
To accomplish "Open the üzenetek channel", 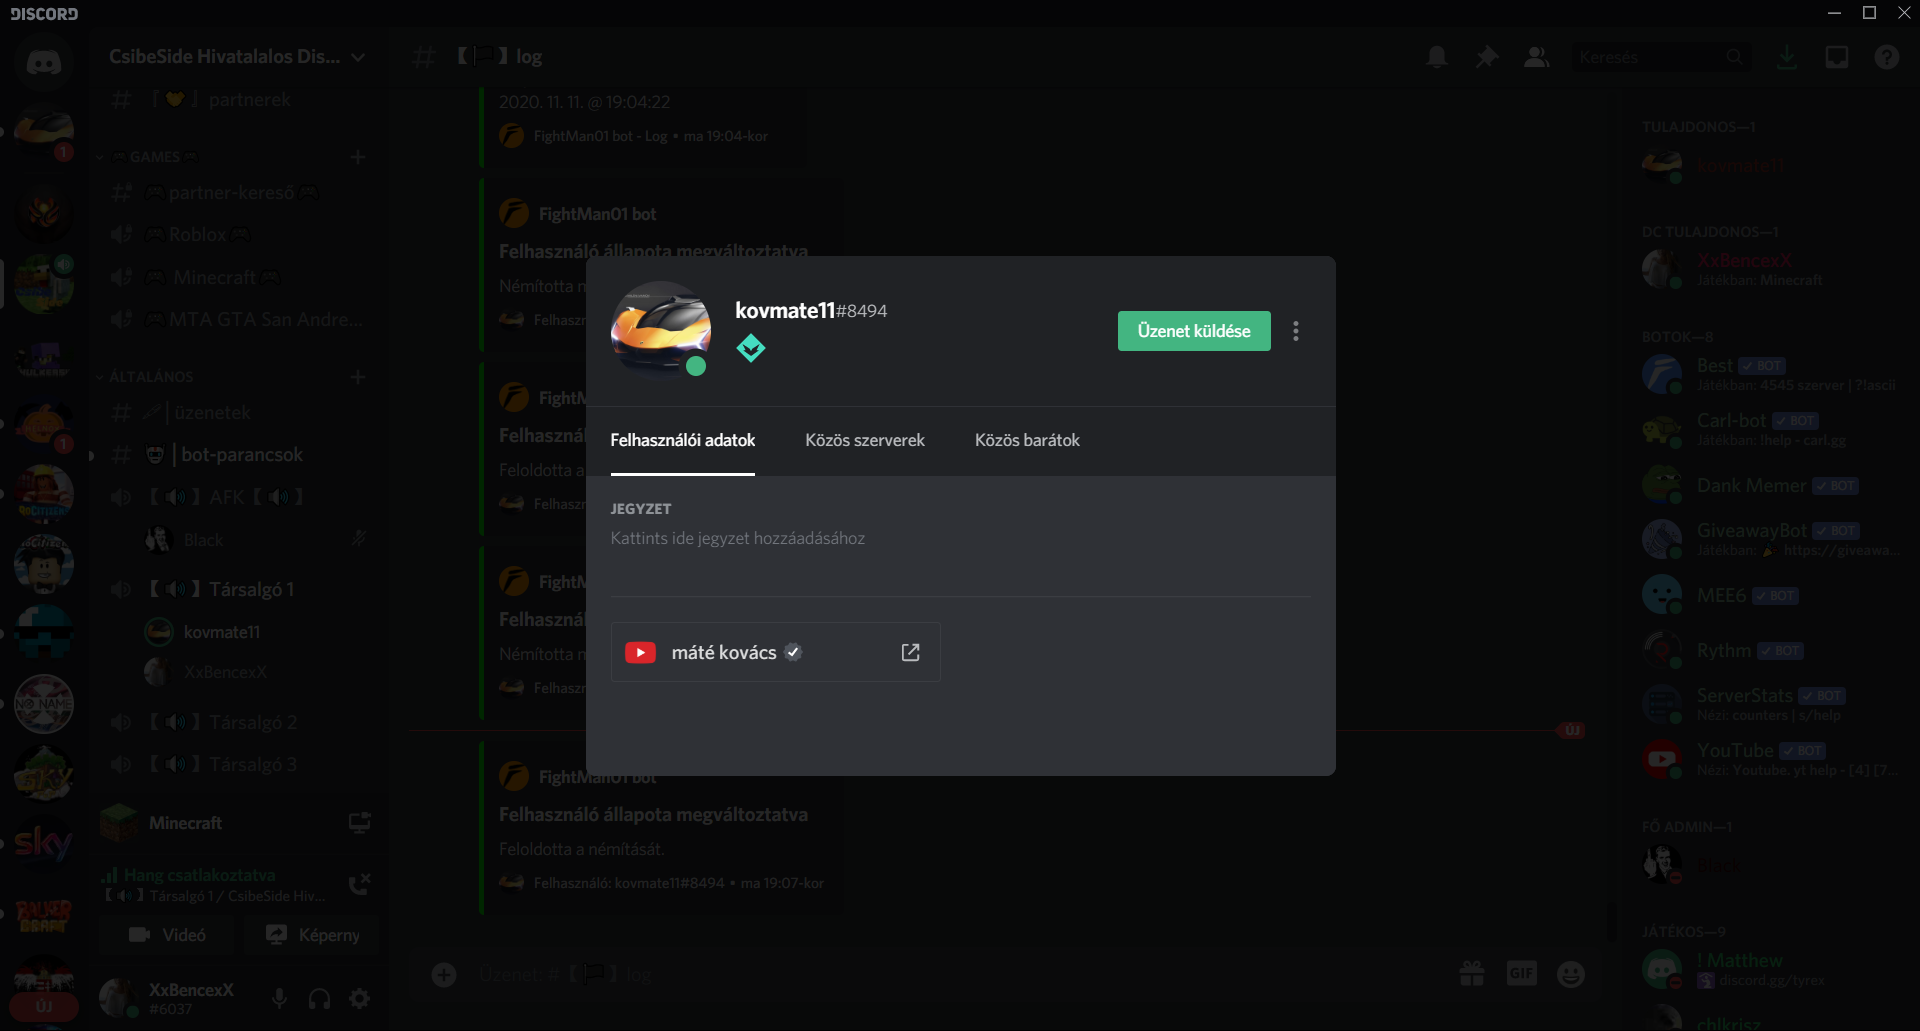I will point(240,412).
